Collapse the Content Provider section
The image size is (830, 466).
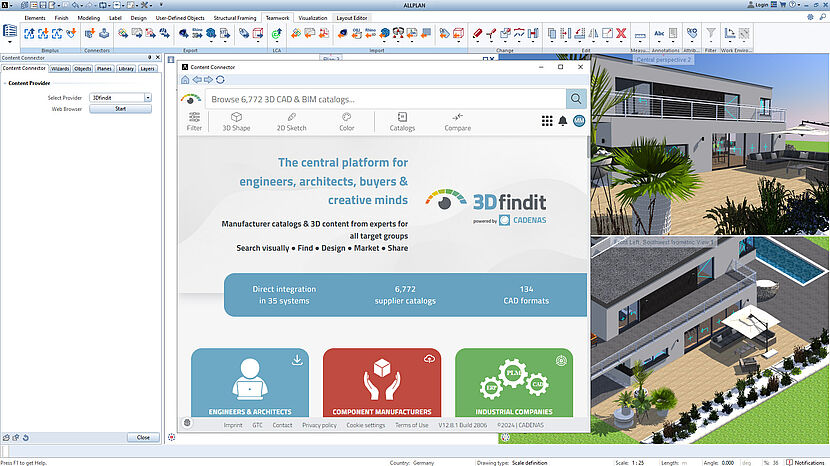4,84
